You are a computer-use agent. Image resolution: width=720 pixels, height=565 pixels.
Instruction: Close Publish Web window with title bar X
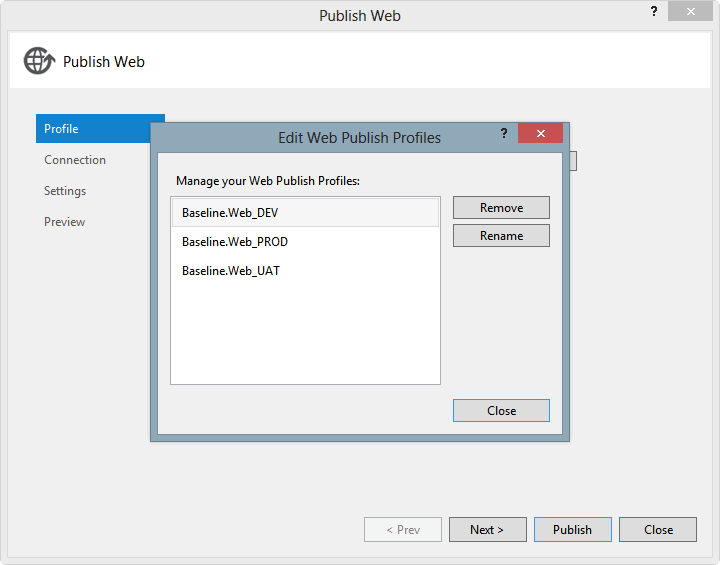click(690, 11)
